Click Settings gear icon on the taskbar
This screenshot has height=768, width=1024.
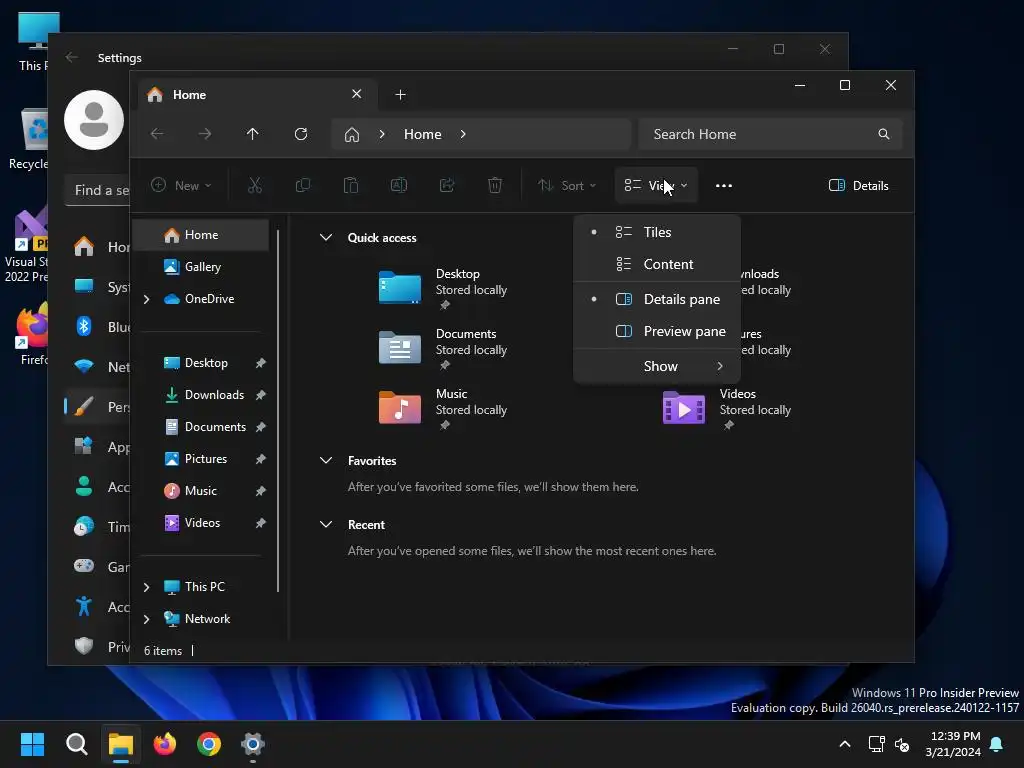(x=253, y=744)
